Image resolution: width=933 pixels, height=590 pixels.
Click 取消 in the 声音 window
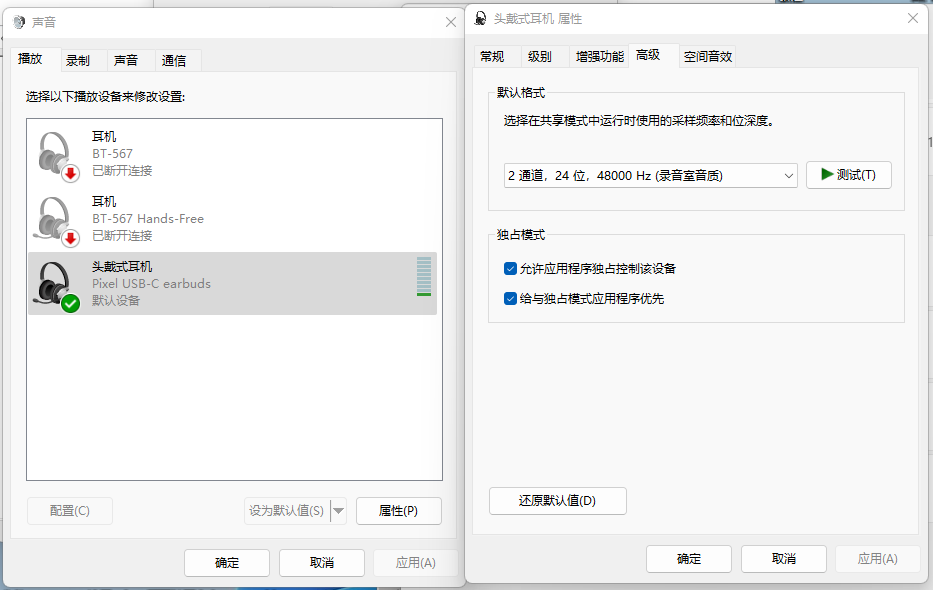coord(322,563)
